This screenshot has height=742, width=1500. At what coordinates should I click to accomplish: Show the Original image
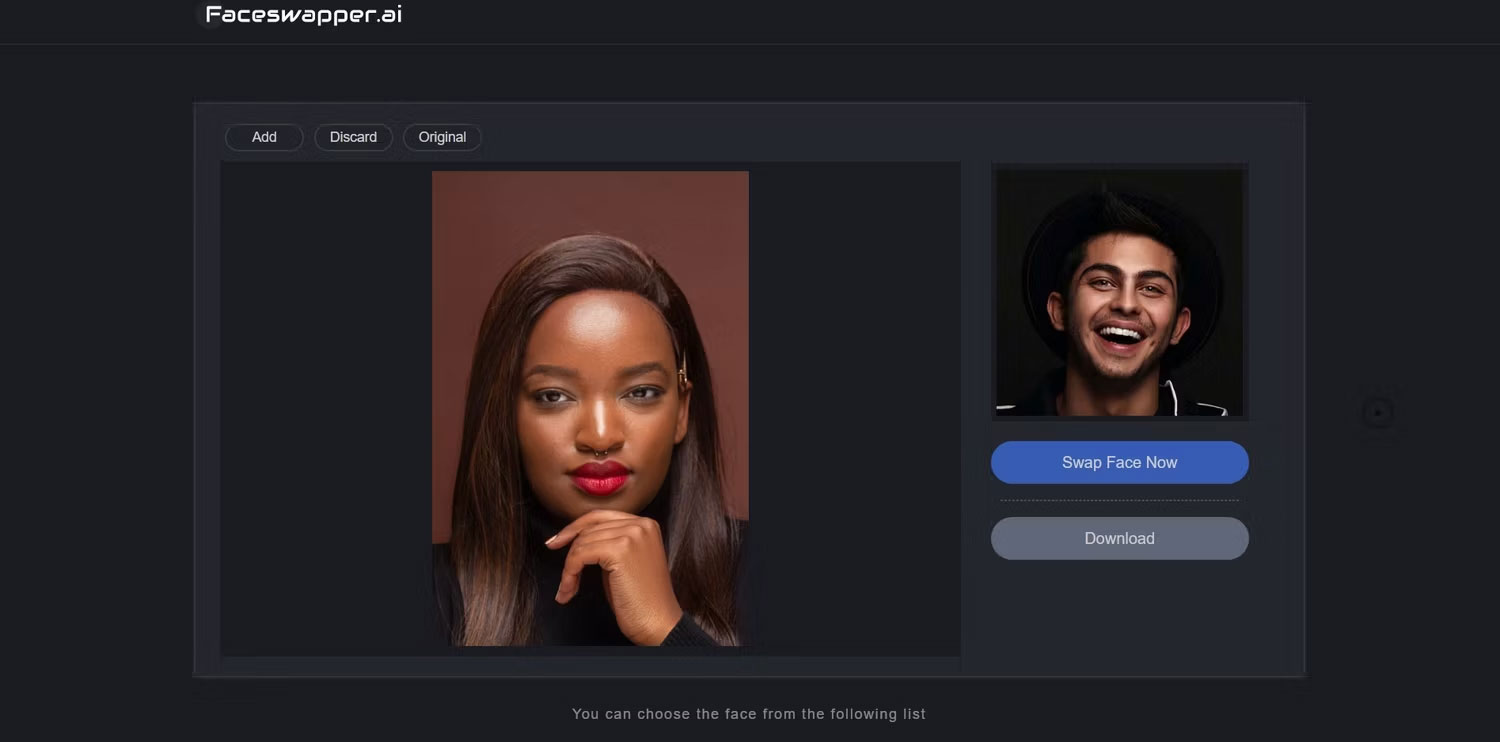(x=442, y=137)
